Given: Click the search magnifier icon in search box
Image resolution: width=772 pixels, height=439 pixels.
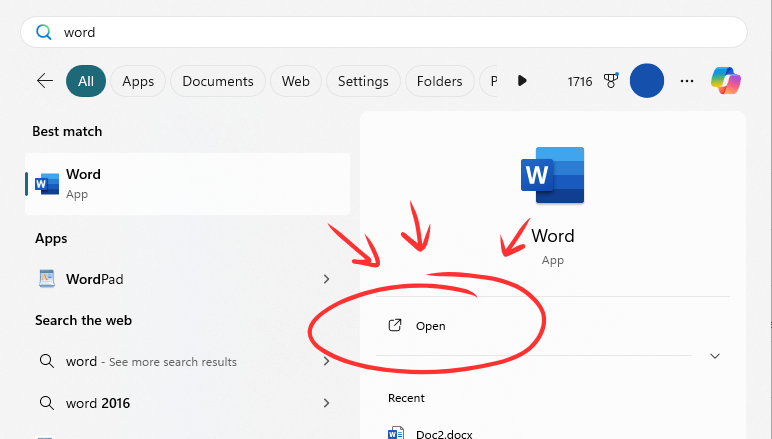Looking at the screenshot, I should (43, 32).
